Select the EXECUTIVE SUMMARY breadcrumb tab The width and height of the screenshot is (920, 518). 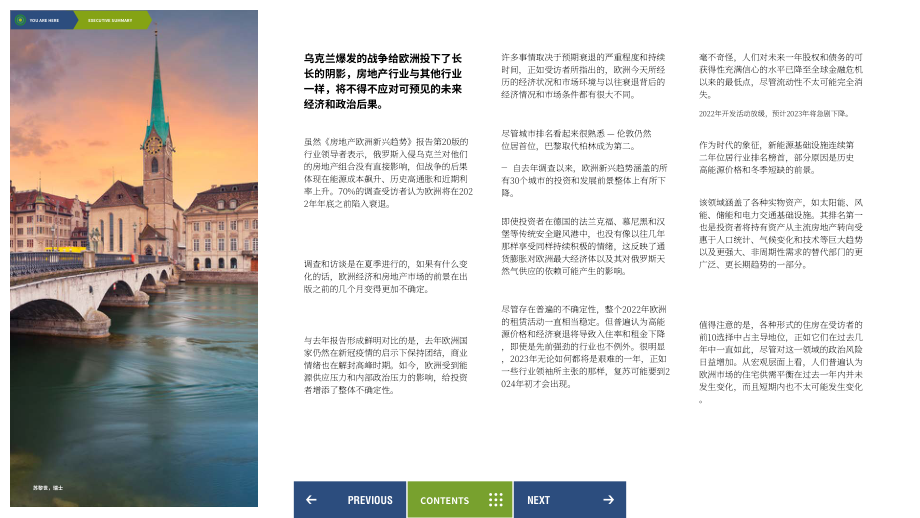pyautogui.click(x=110, y=21)
